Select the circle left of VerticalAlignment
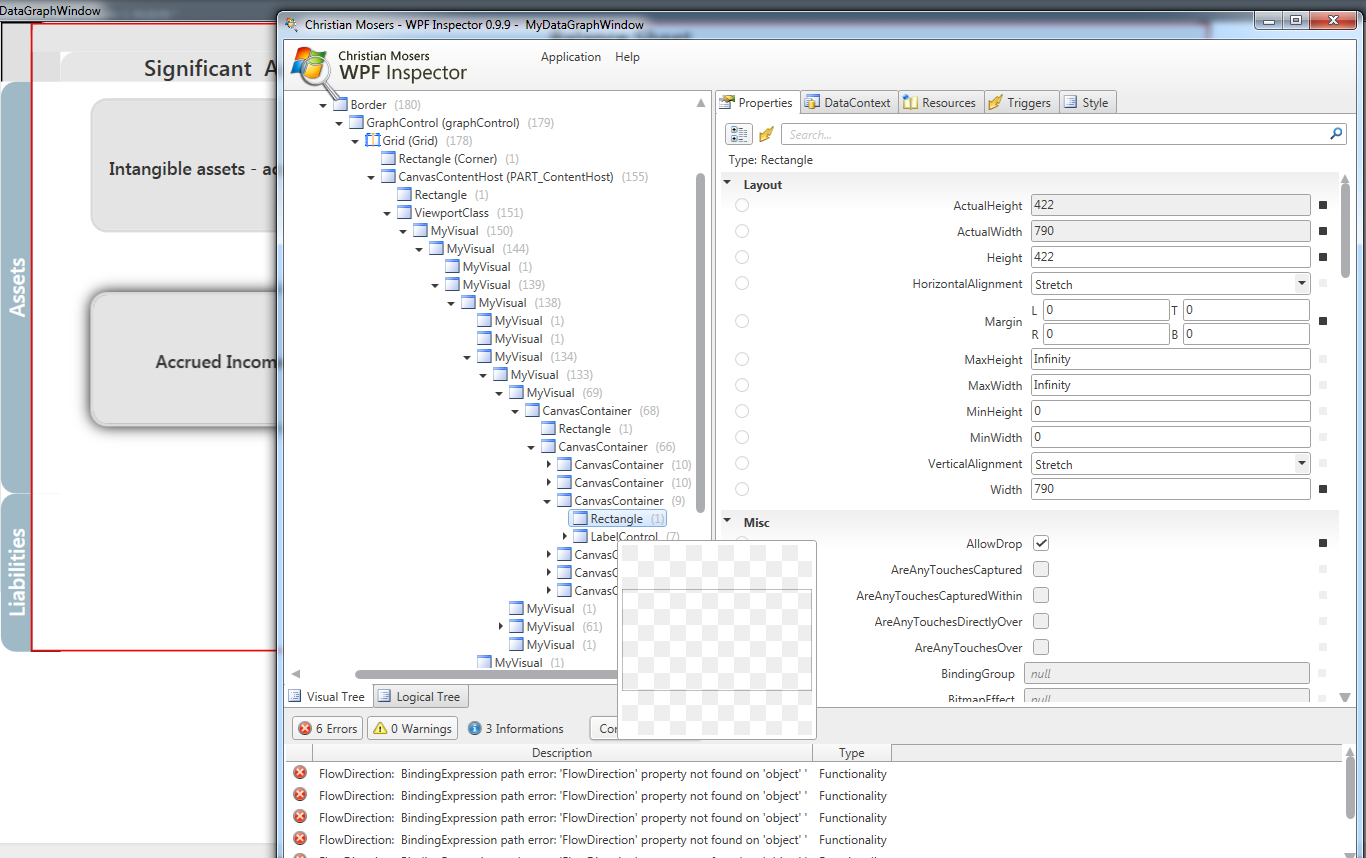Screen dimensions: 1366x858 pos(742,463)
